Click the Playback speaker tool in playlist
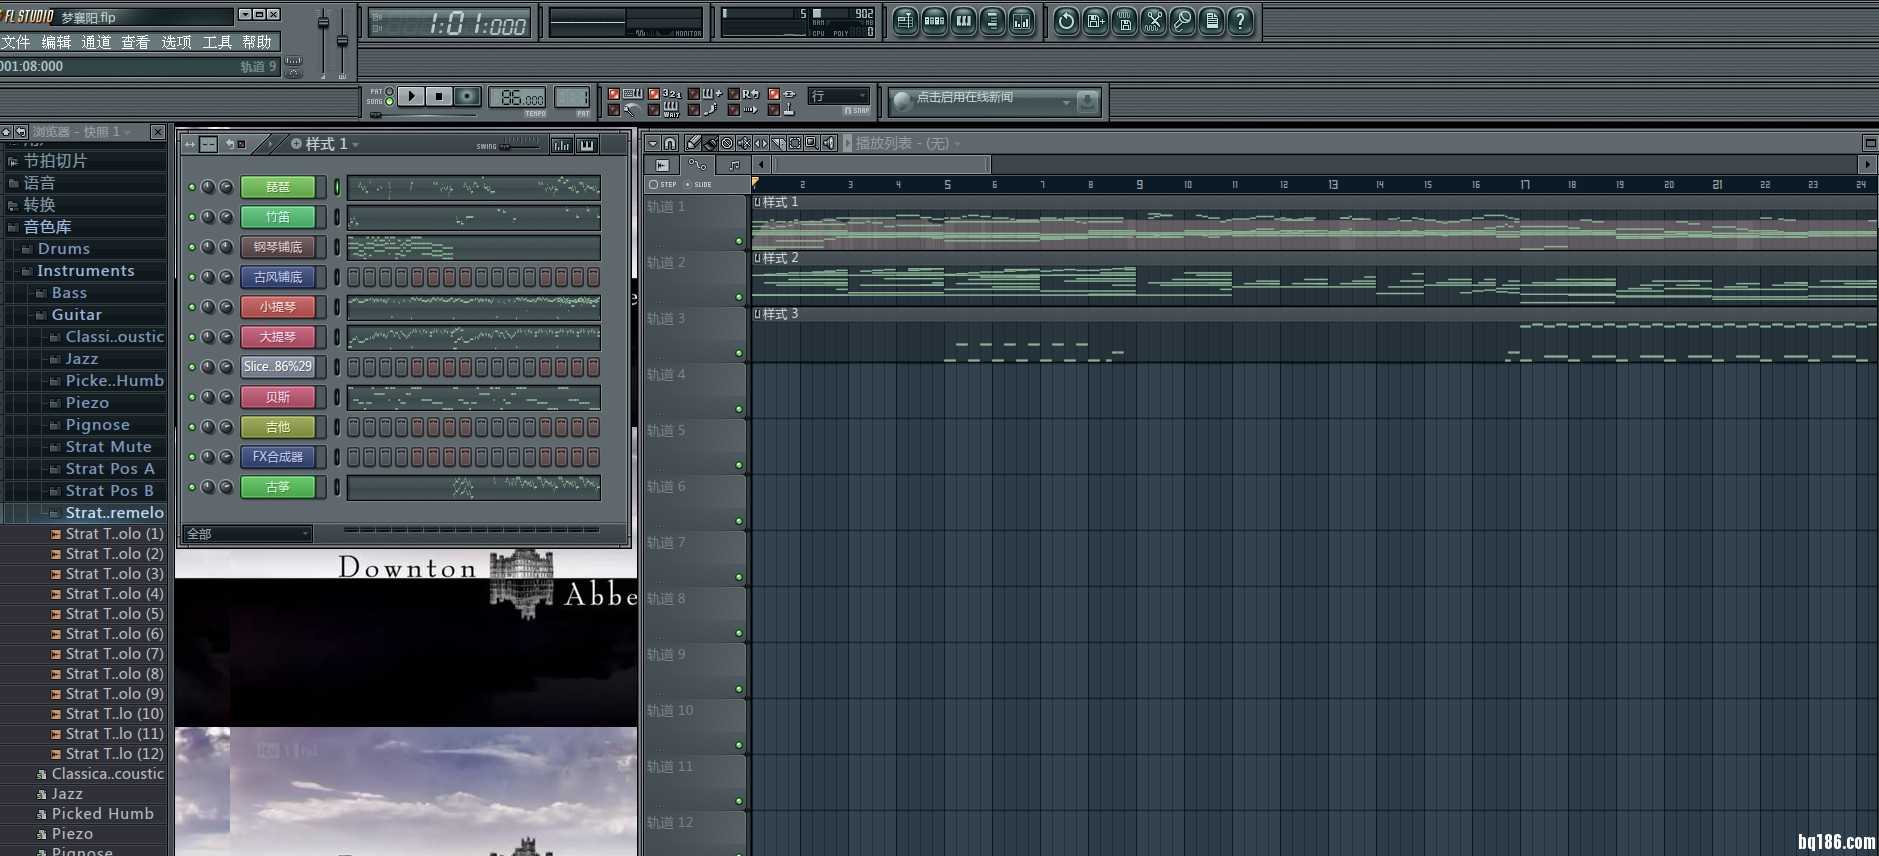Image resolution: width=1879 pixels, height=856 pixels. pyautogui.click(x=829, y=143)
